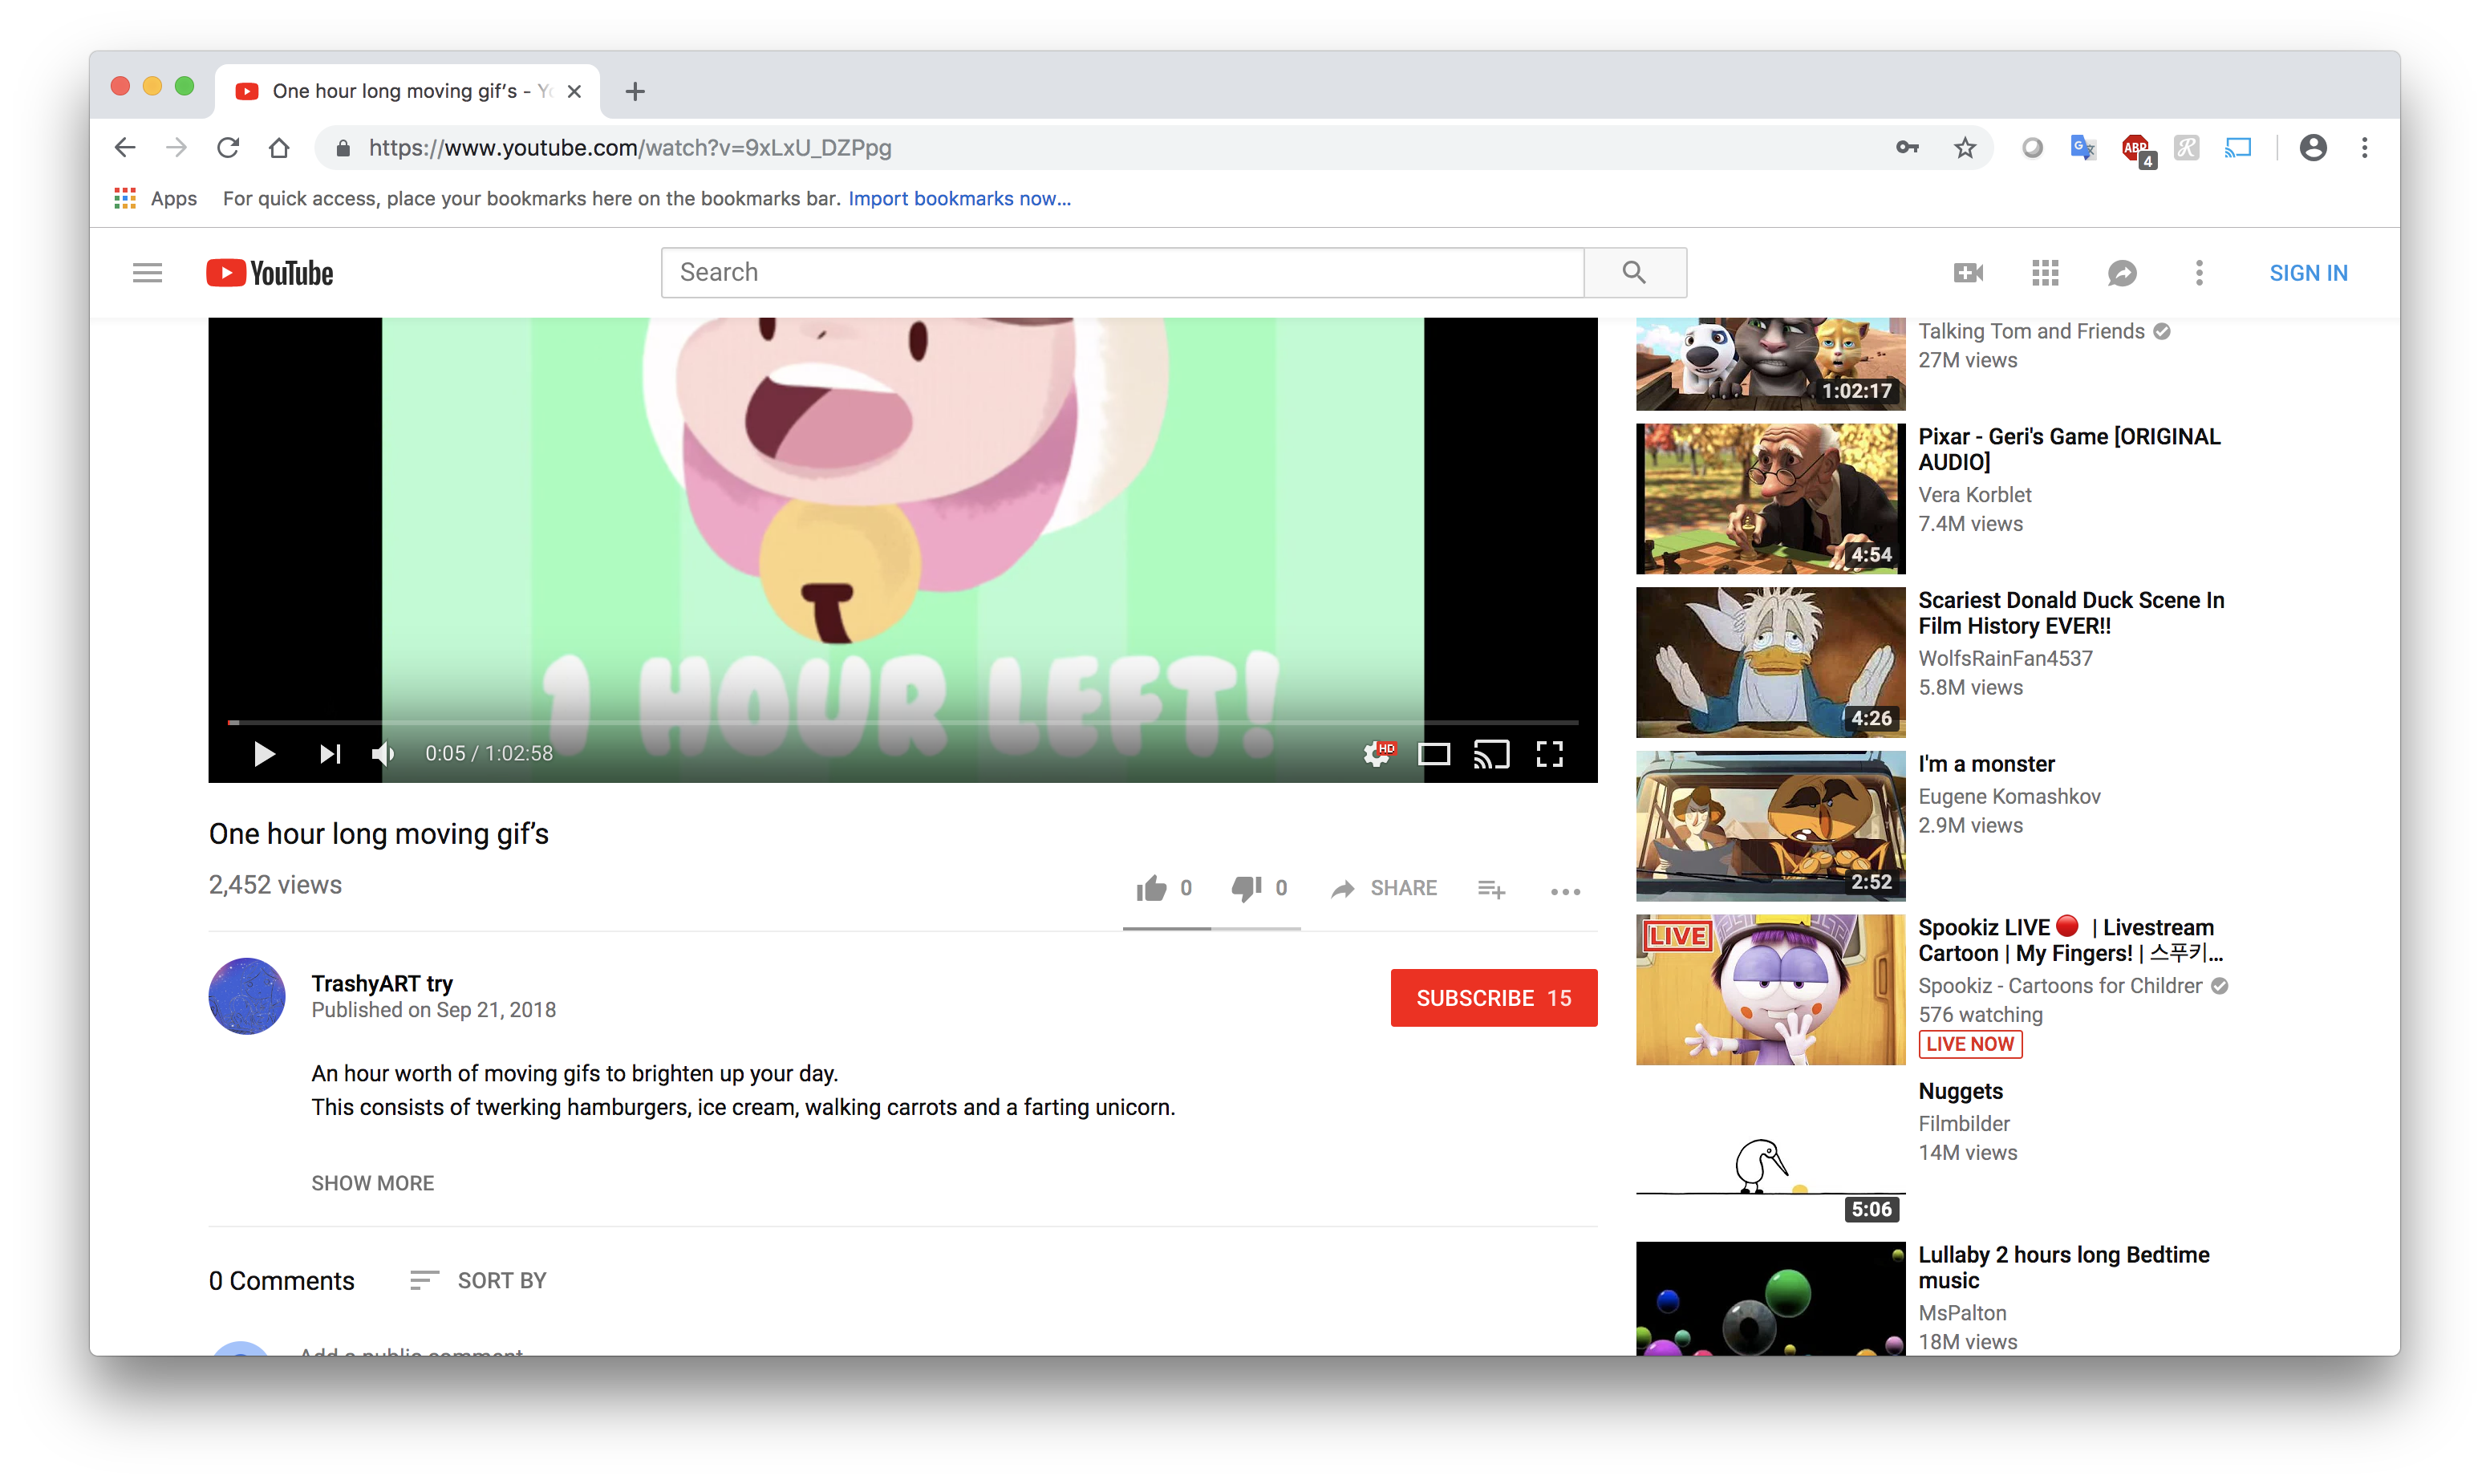Expand description with SHOW MORE
The height and width of the screenshot is (1484, 2490).
click(x=372, y=1183)
